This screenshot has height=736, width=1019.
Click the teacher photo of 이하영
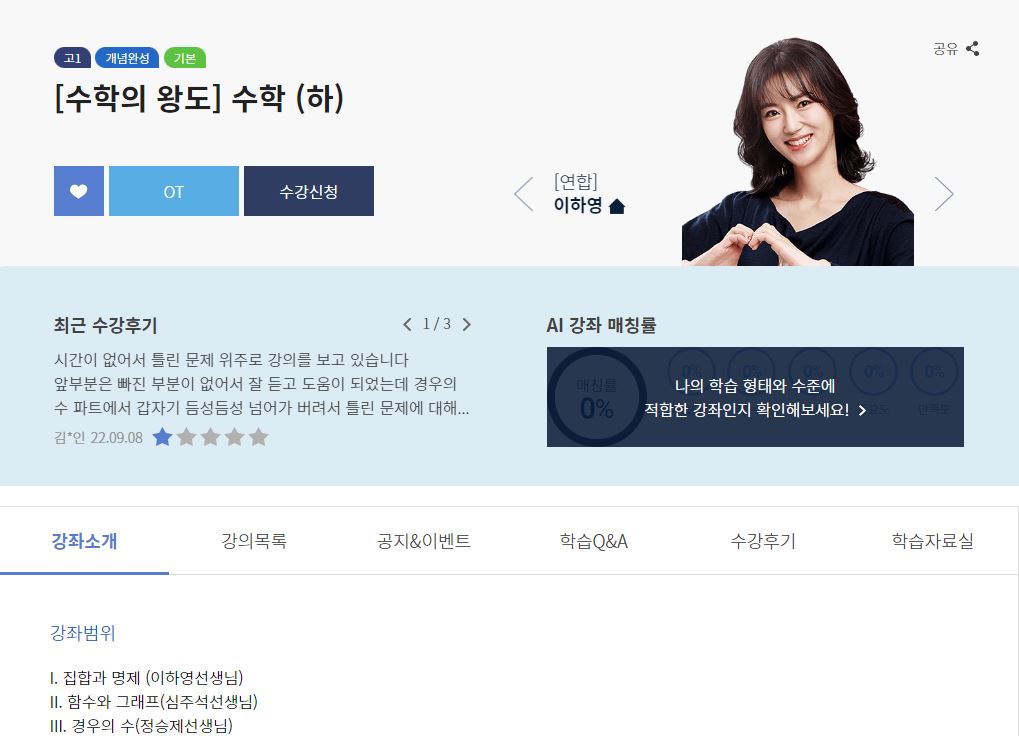tap(797, 151)
